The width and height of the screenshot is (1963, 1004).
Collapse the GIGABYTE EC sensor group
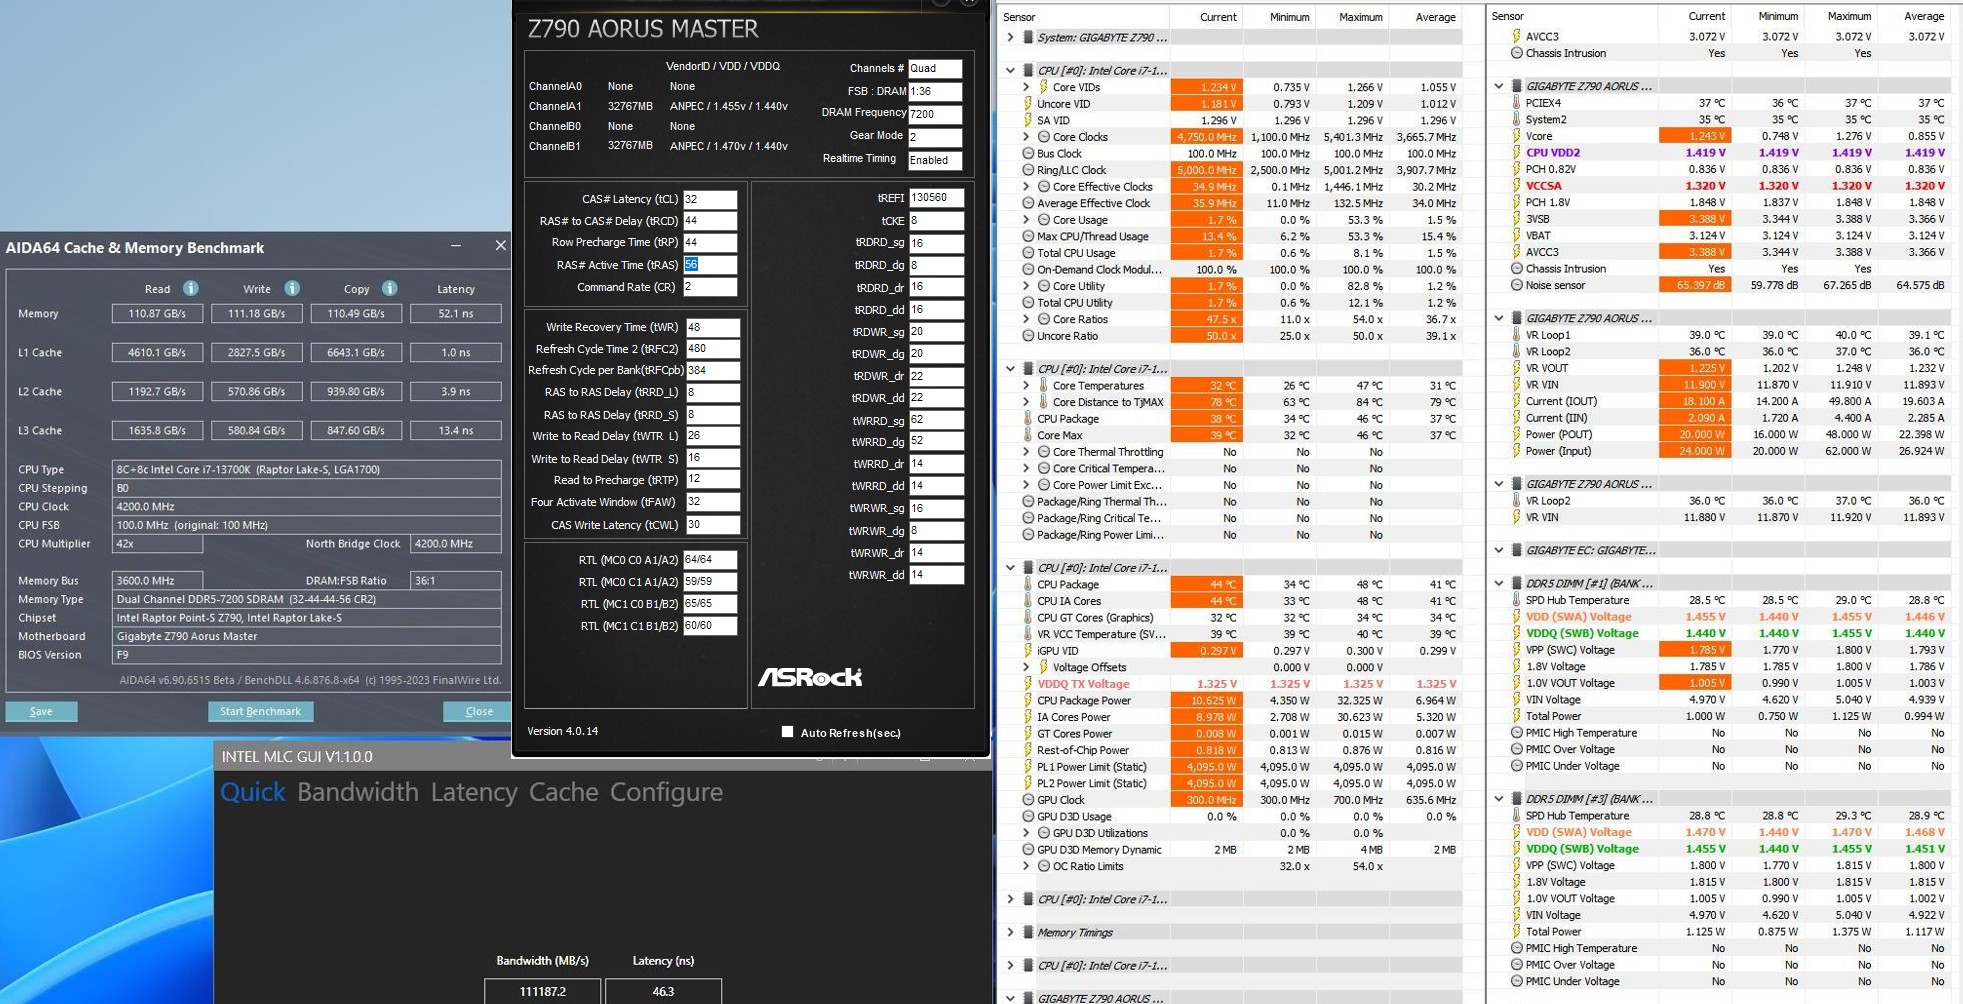1499,550
